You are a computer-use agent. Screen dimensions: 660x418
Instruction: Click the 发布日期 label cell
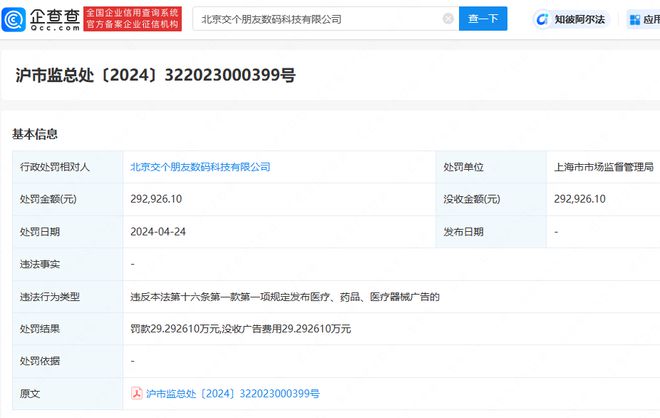491,232
